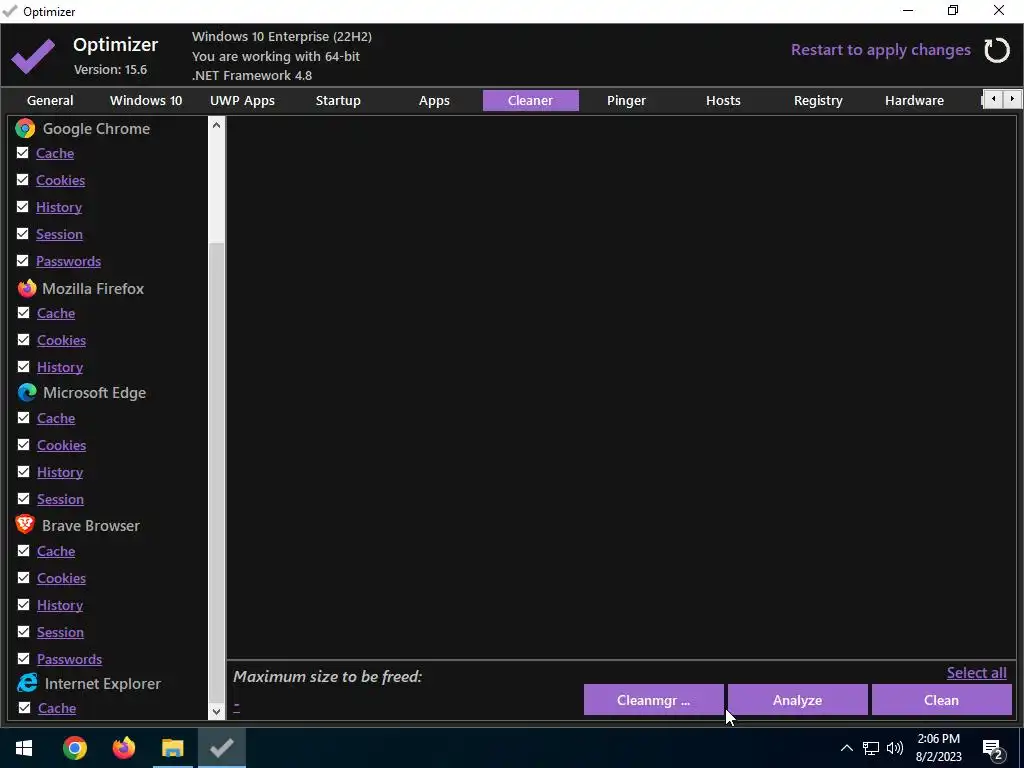Open the Apps tab
The height and width of the screenshot is (768, 1024).
pyautogui.click(x=434, y=101)
